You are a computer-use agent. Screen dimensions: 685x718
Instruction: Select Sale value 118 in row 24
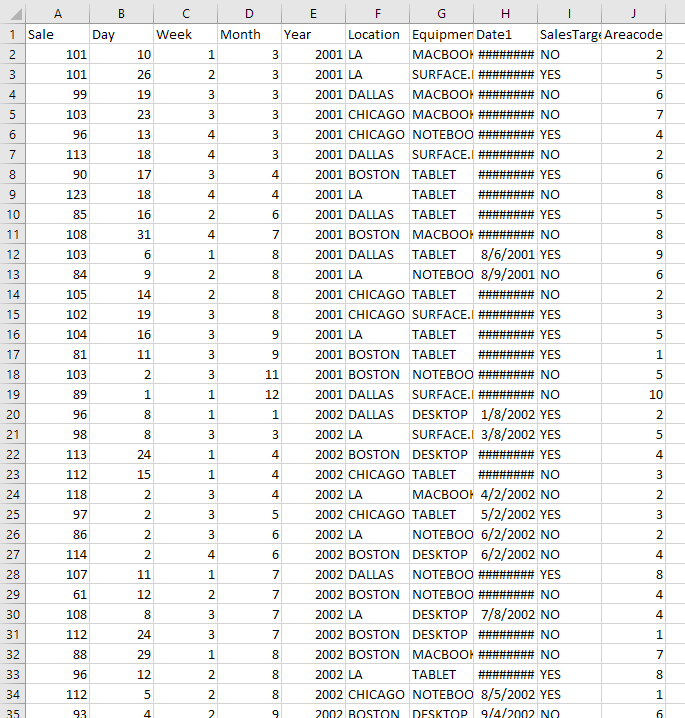(58, 495)
